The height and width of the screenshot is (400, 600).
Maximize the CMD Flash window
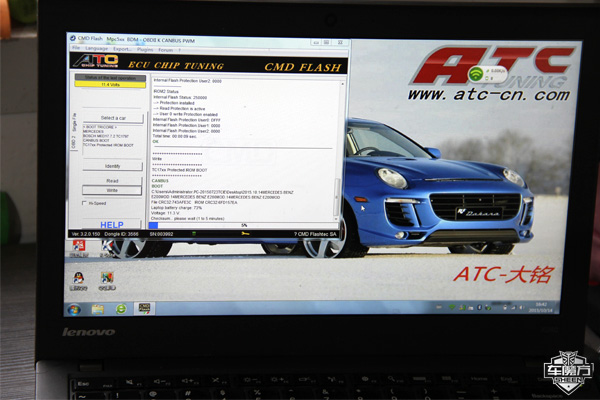327,42
